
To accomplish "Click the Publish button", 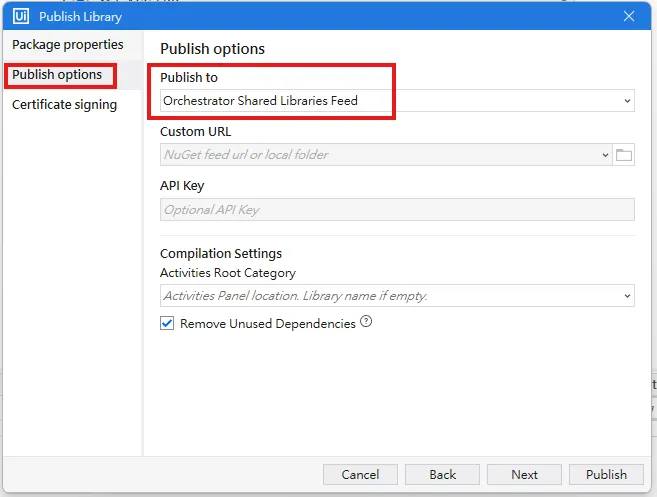I will 606,475.
